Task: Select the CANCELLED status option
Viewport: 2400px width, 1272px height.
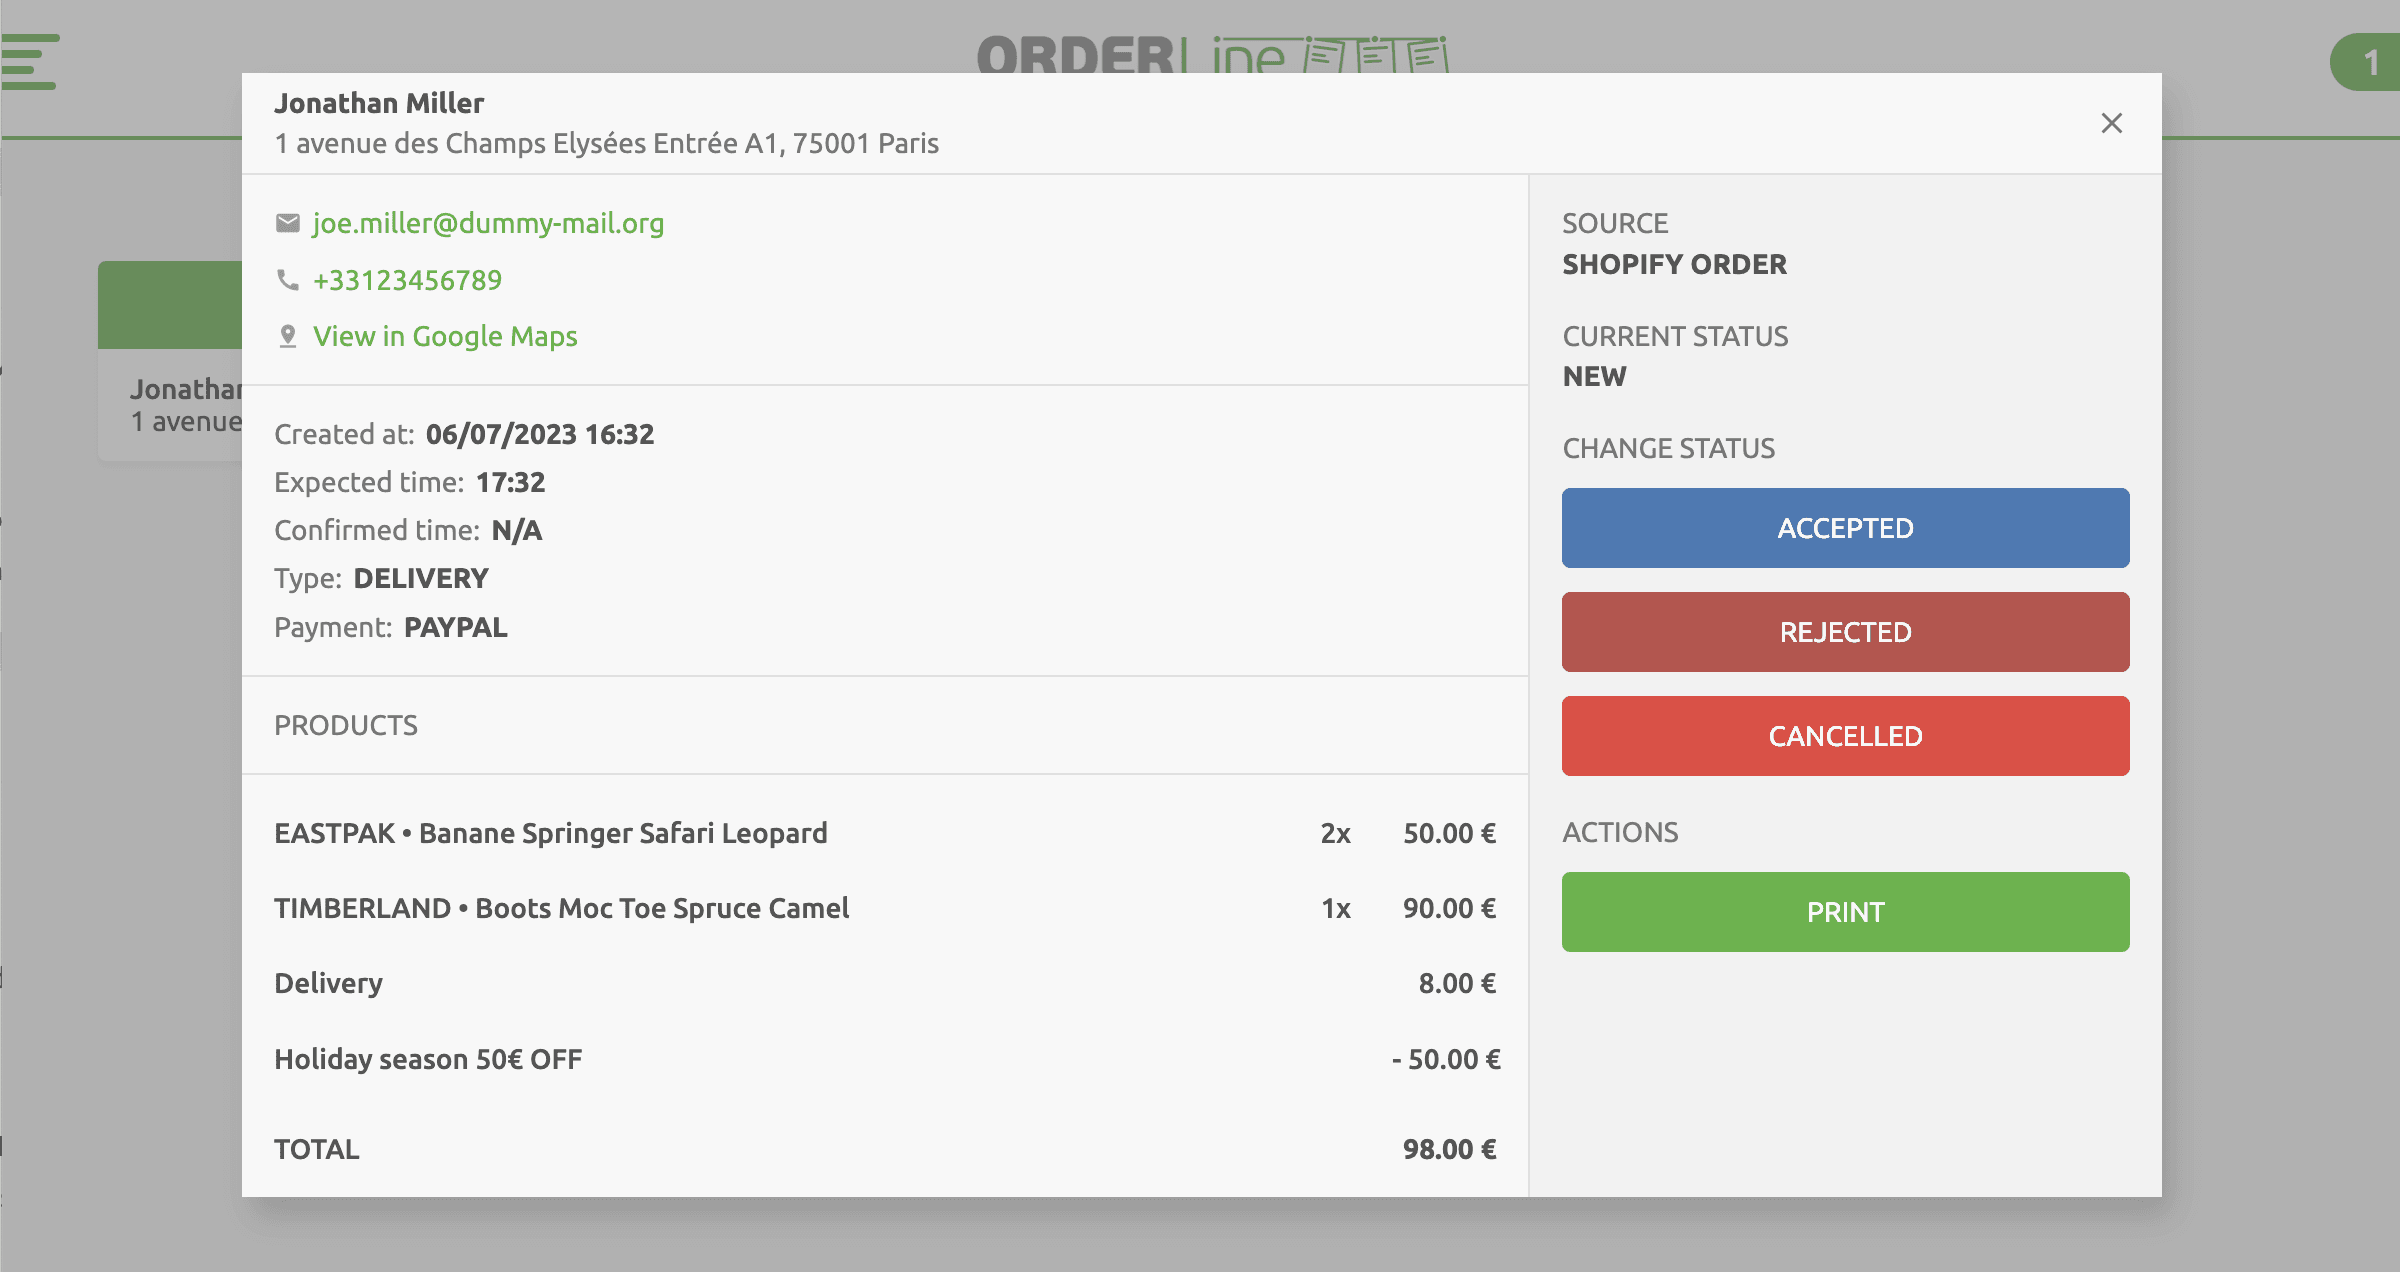Action: [x=1846, y=737]
